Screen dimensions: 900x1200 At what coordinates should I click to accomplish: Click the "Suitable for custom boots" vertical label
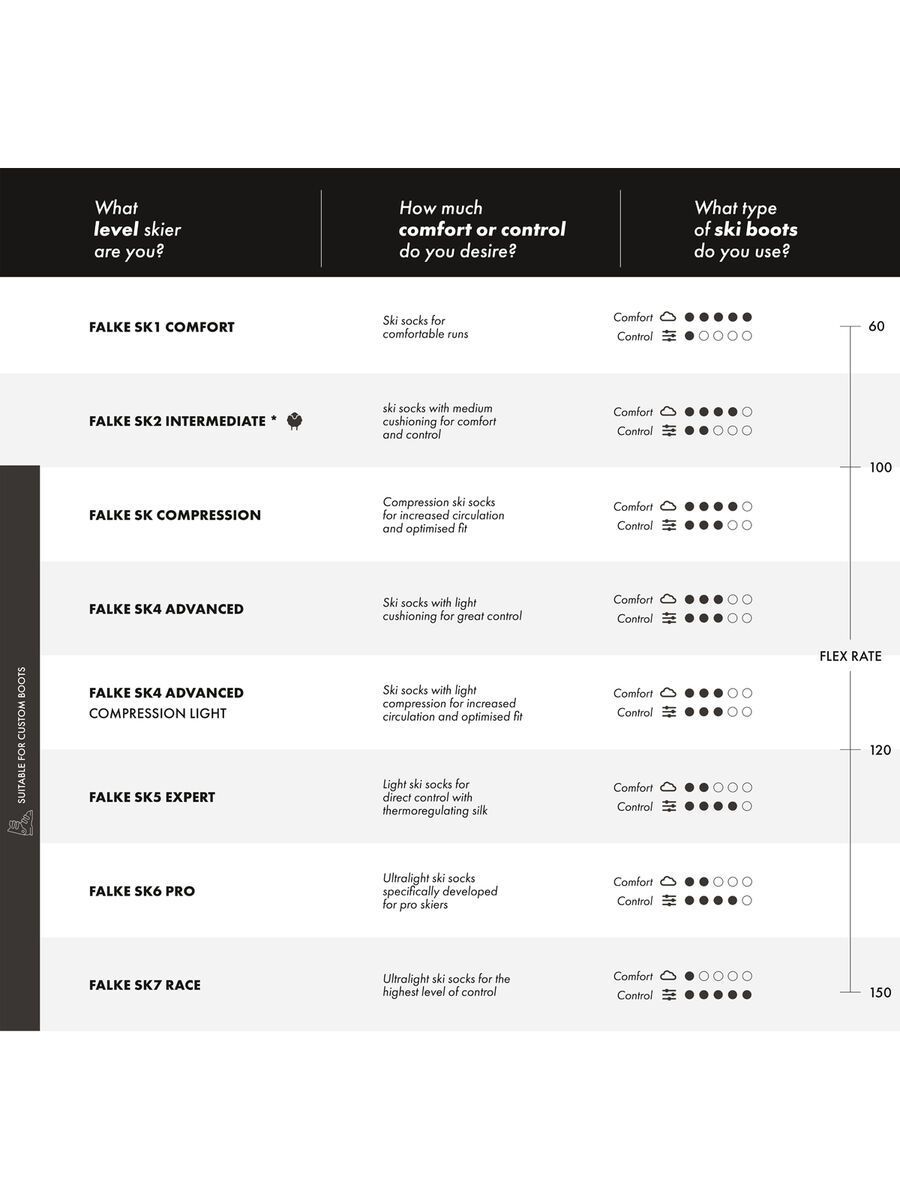(x=21, y=734)
